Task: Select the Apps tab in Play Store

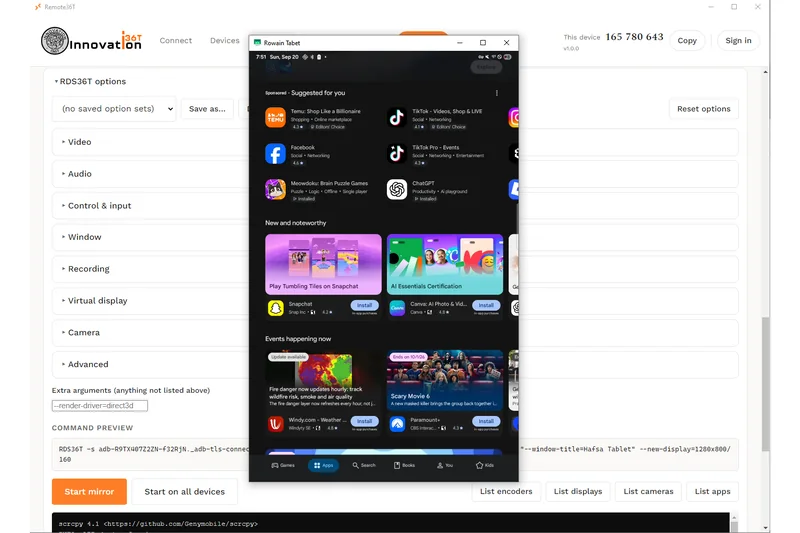Action: click(323, 465)
